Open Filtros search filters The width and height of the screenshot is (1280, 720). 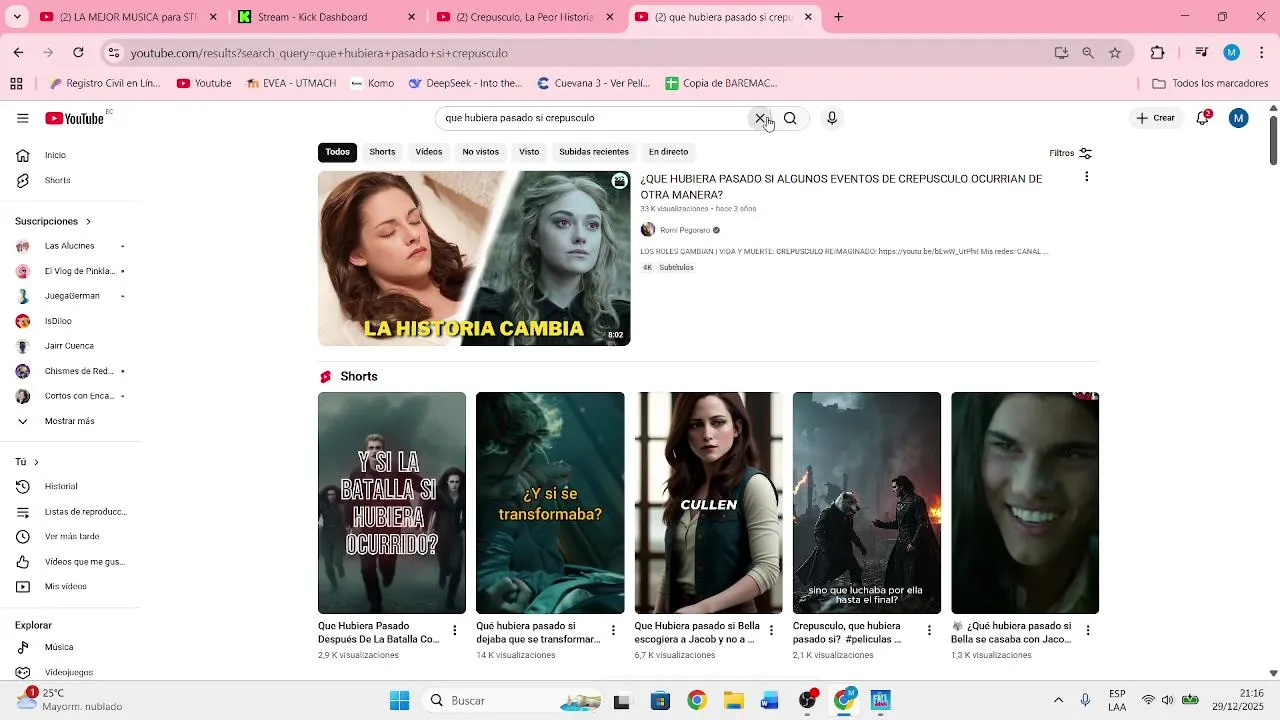click(x=1070, y=153)
